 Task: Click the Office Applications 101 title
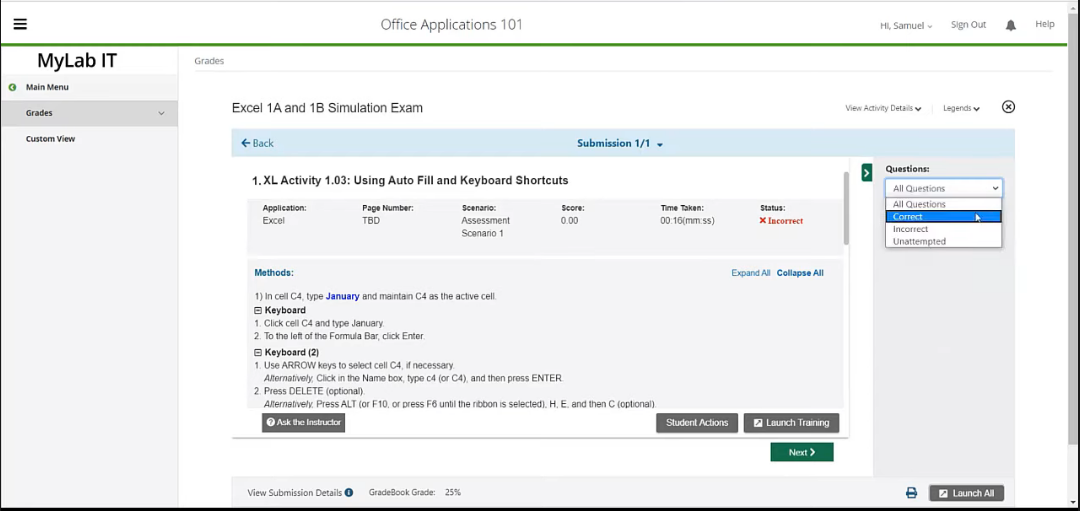point(451,25)
